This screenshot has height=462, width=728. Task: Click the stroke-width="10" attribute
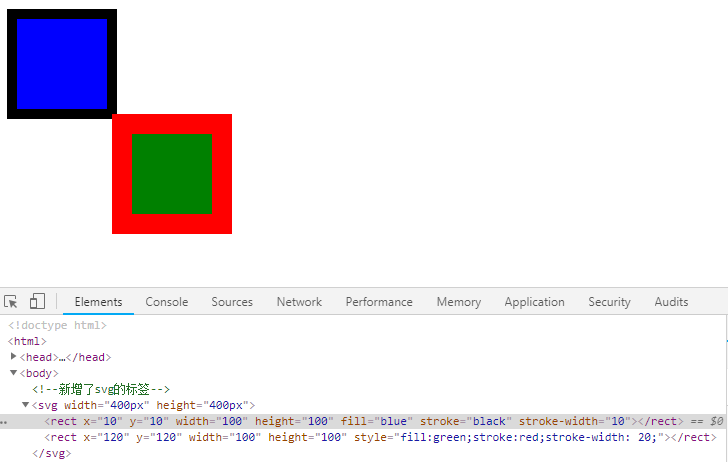tap(575, 421)
